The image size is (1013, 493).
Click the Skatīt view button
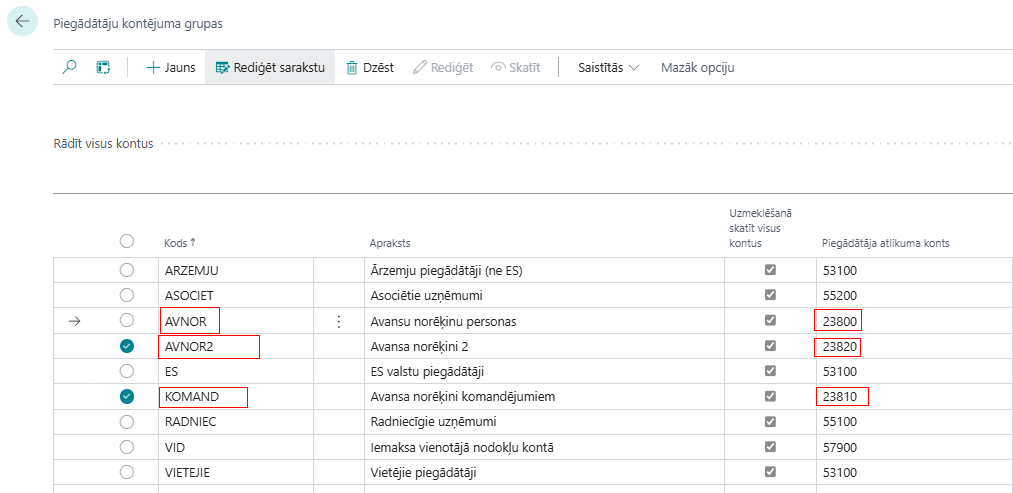click(x=516, y=67)
